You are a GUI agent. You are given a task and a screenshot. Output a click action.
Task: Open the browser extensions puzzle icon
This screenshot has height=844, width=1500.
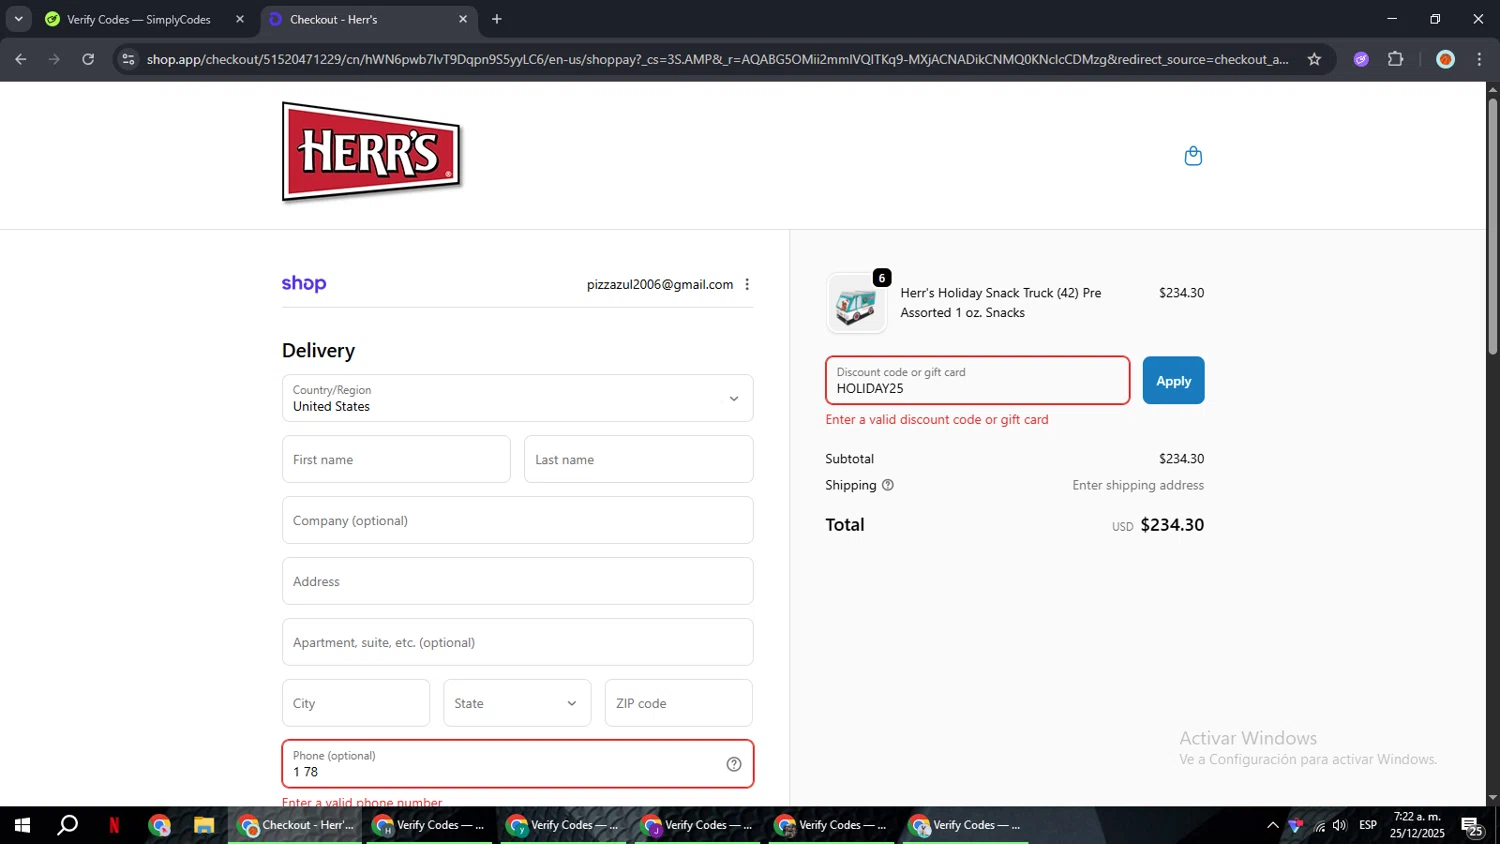click(1395, 59)
